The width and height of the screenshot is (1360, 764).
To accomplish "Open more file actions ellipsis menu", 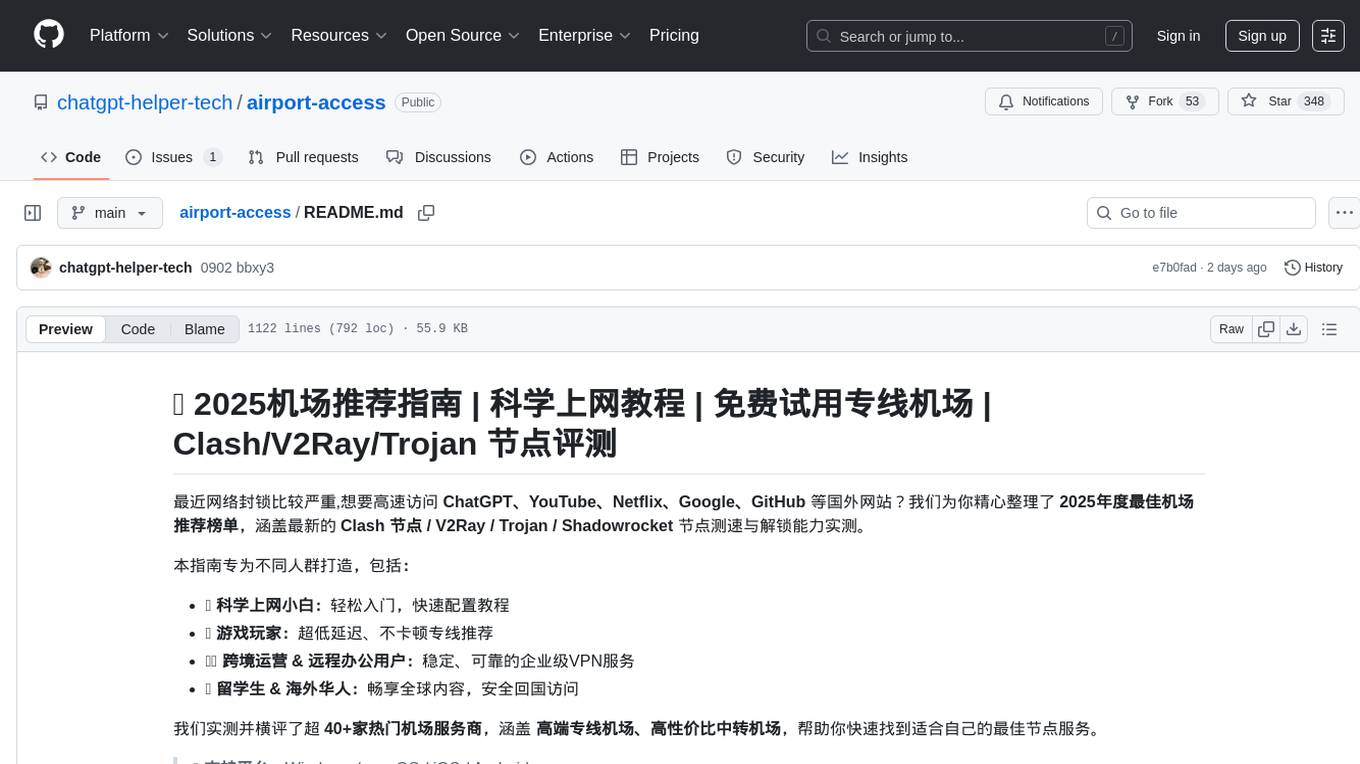I will 1345,213.
